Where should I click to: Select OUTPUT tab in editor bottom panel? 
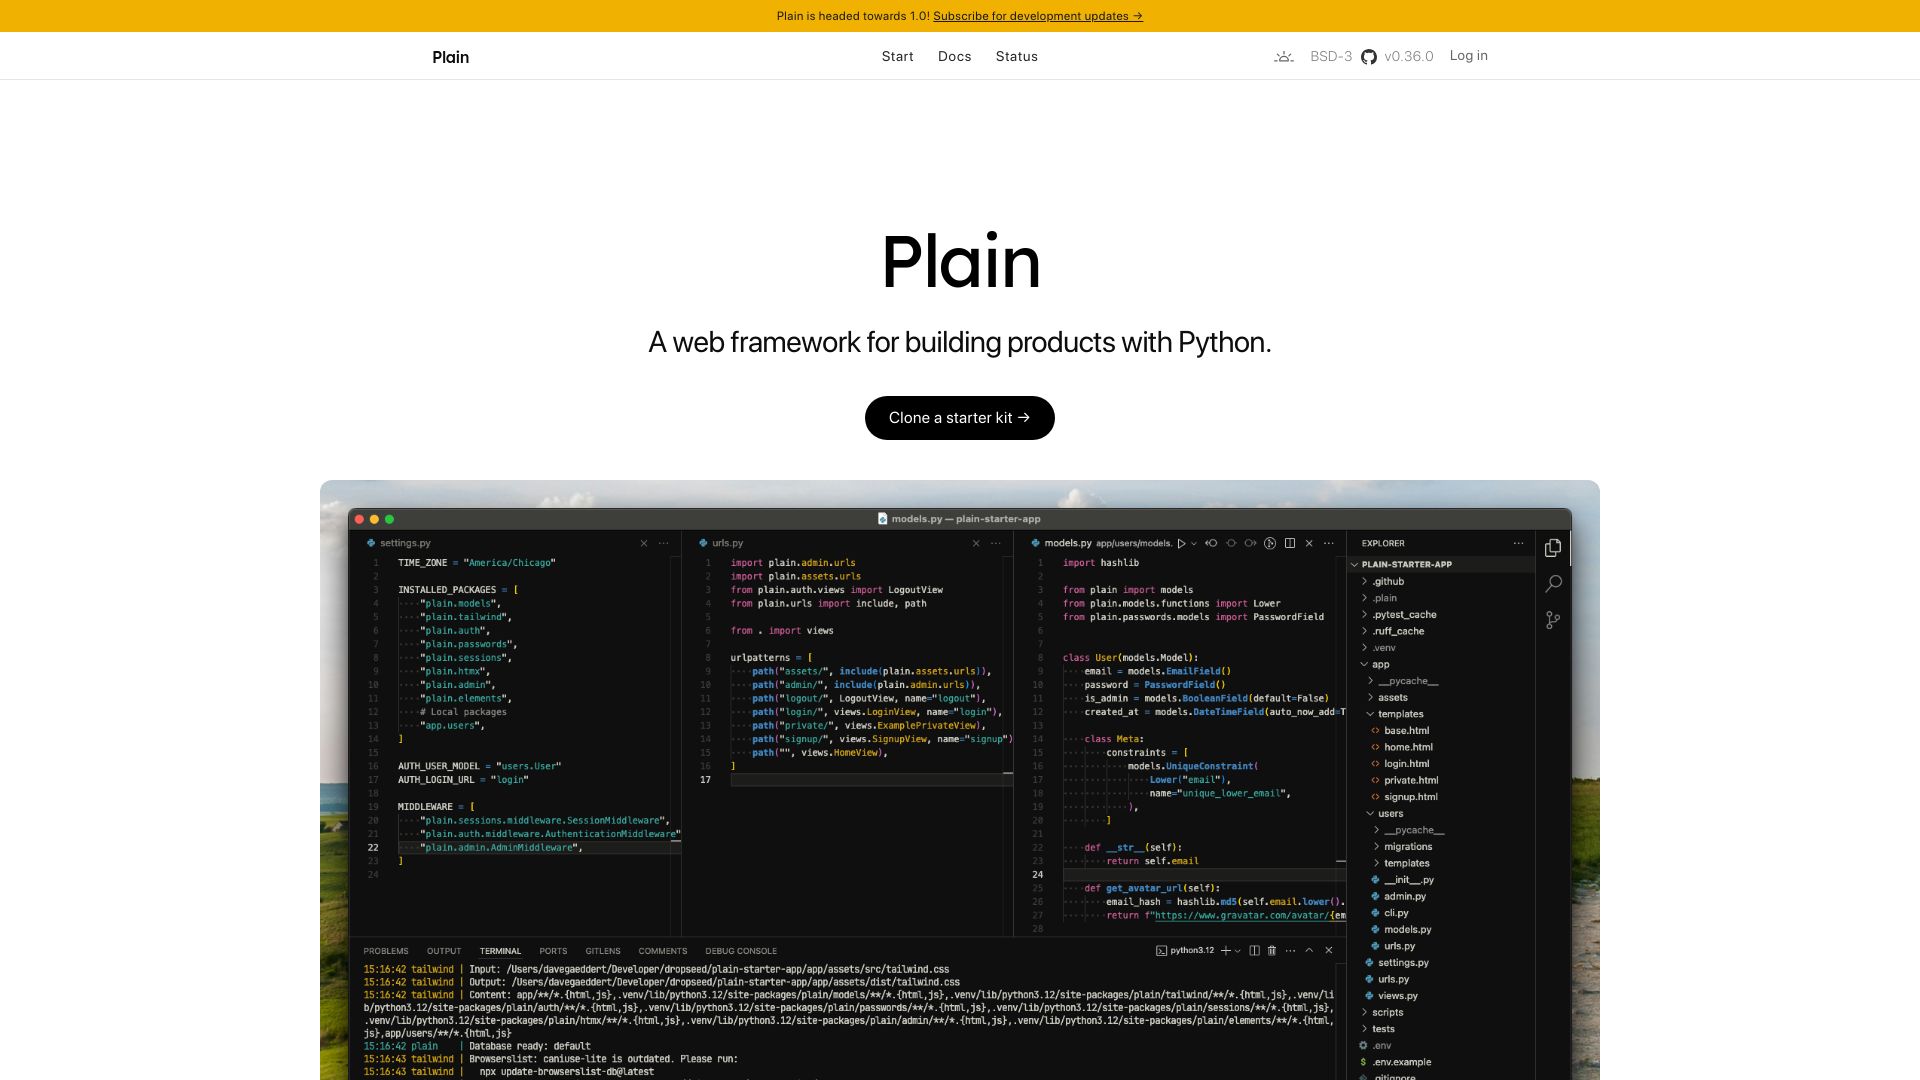point(444,951)
